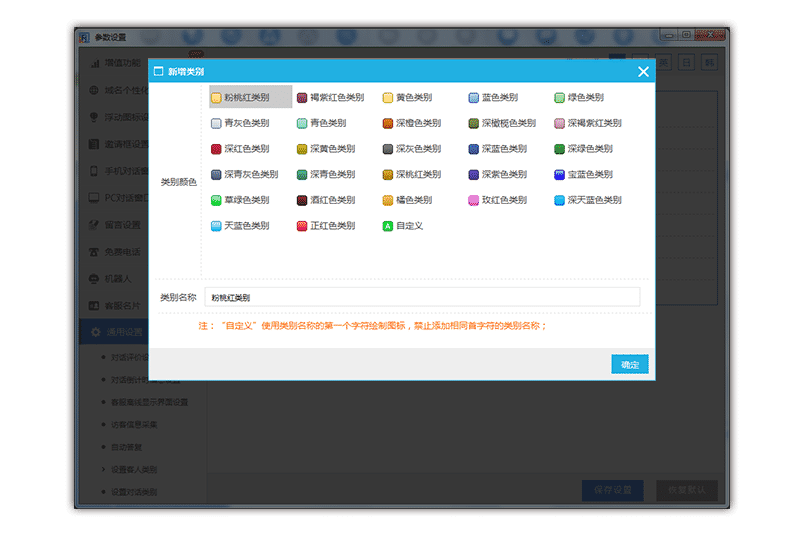
Task: Select the 深青色类别 icon option
Action: (326, 174)
